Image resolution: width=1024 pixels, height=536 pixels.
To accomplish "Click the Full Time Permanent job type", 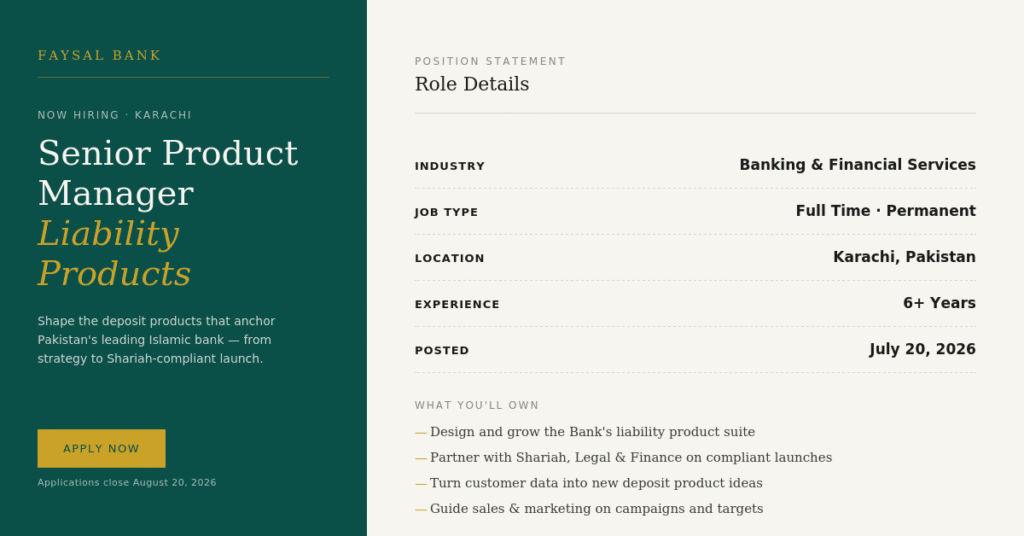I will [886, 211].
